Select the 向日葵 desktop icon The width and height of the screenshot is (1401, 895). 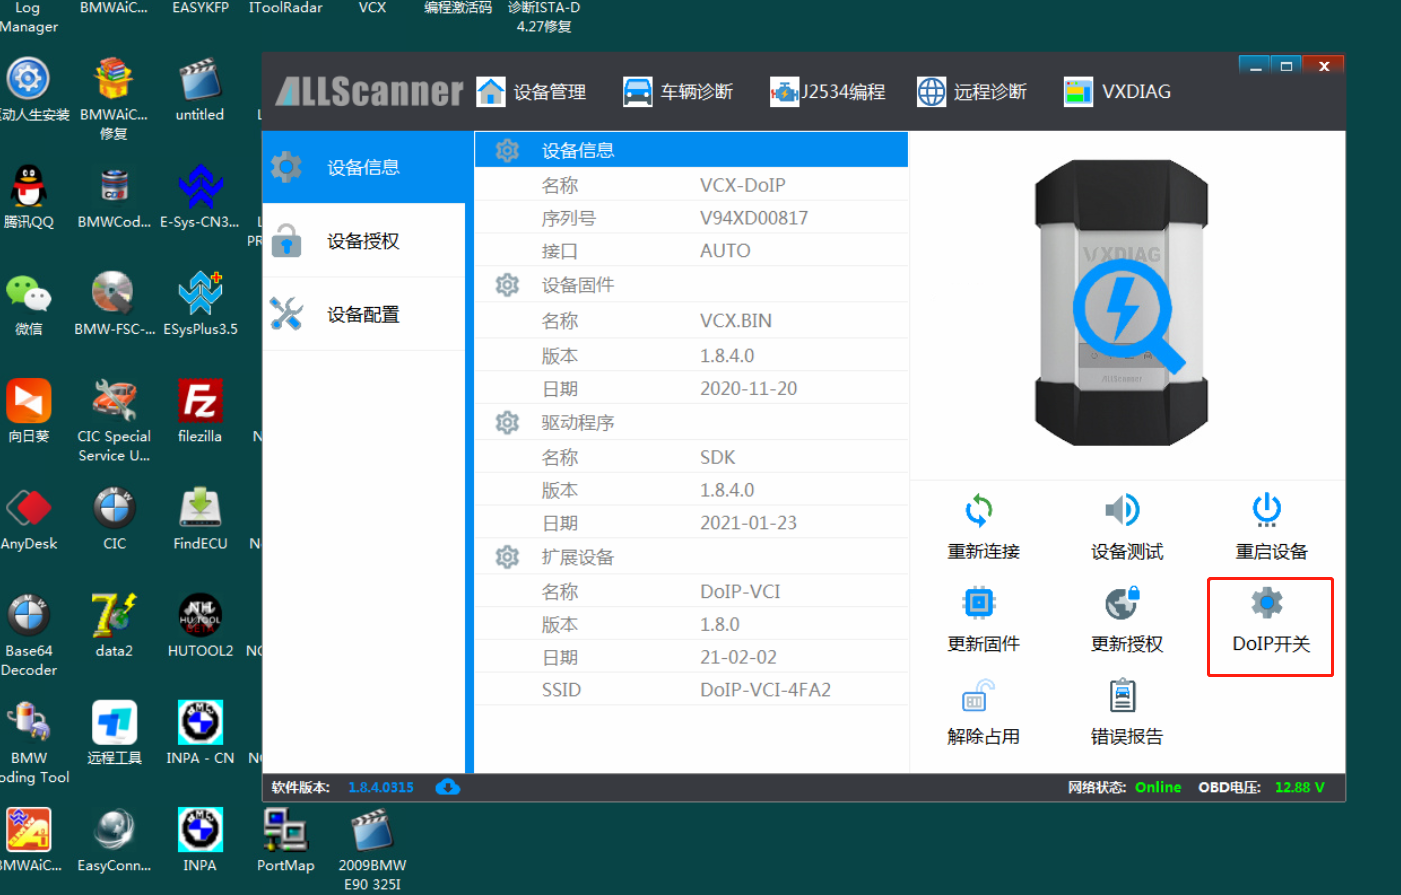[x=29, y=411]
